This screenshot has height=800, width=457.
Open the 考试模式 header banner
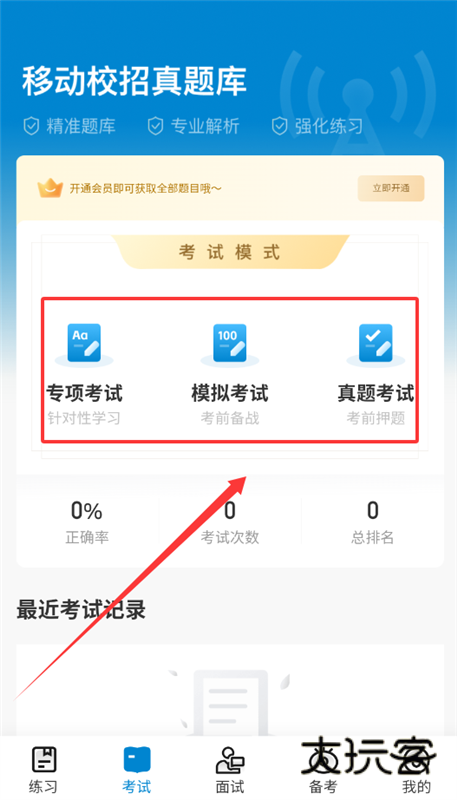click(x=230, y=252)
